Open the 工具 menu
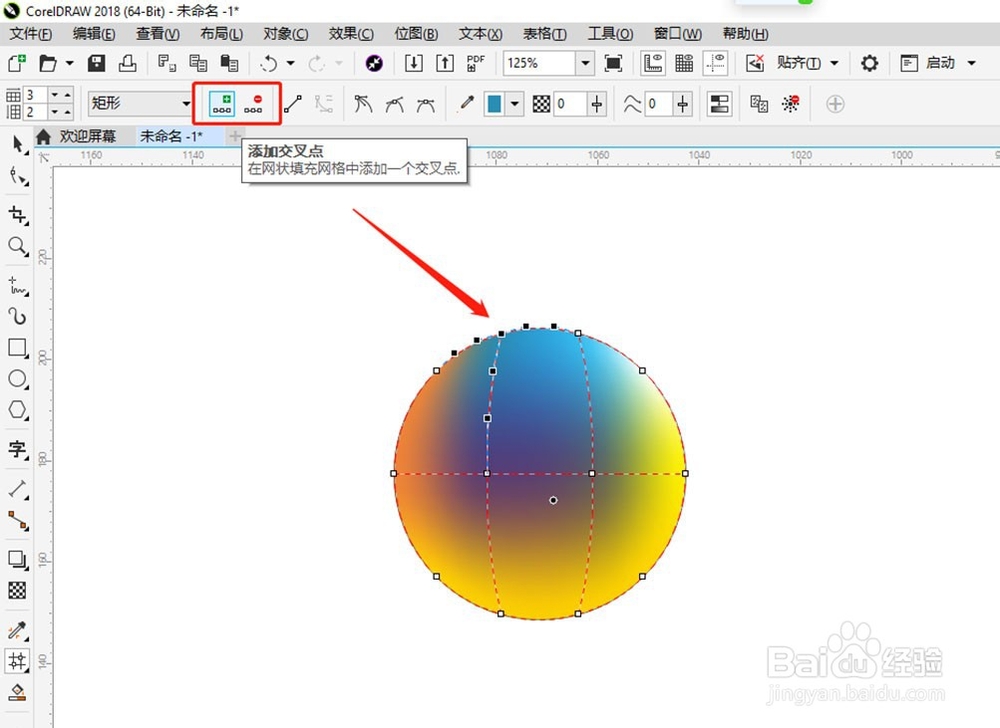Screen dimensions: 1000x728 610,34
